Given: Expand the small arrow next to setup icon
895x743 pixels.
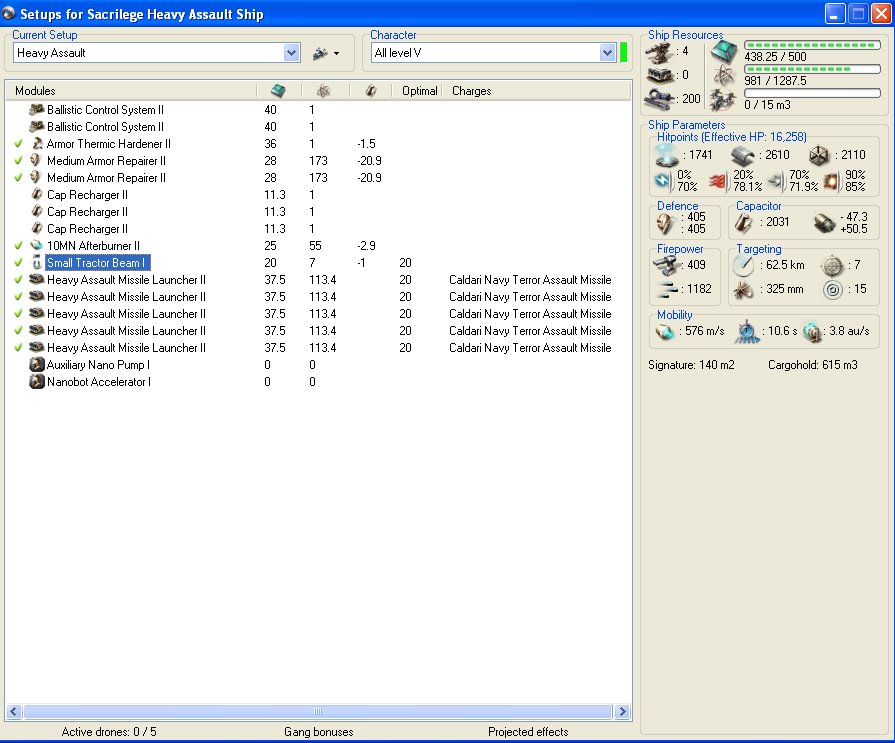Looking at the screenshot, I should (336, 54).
